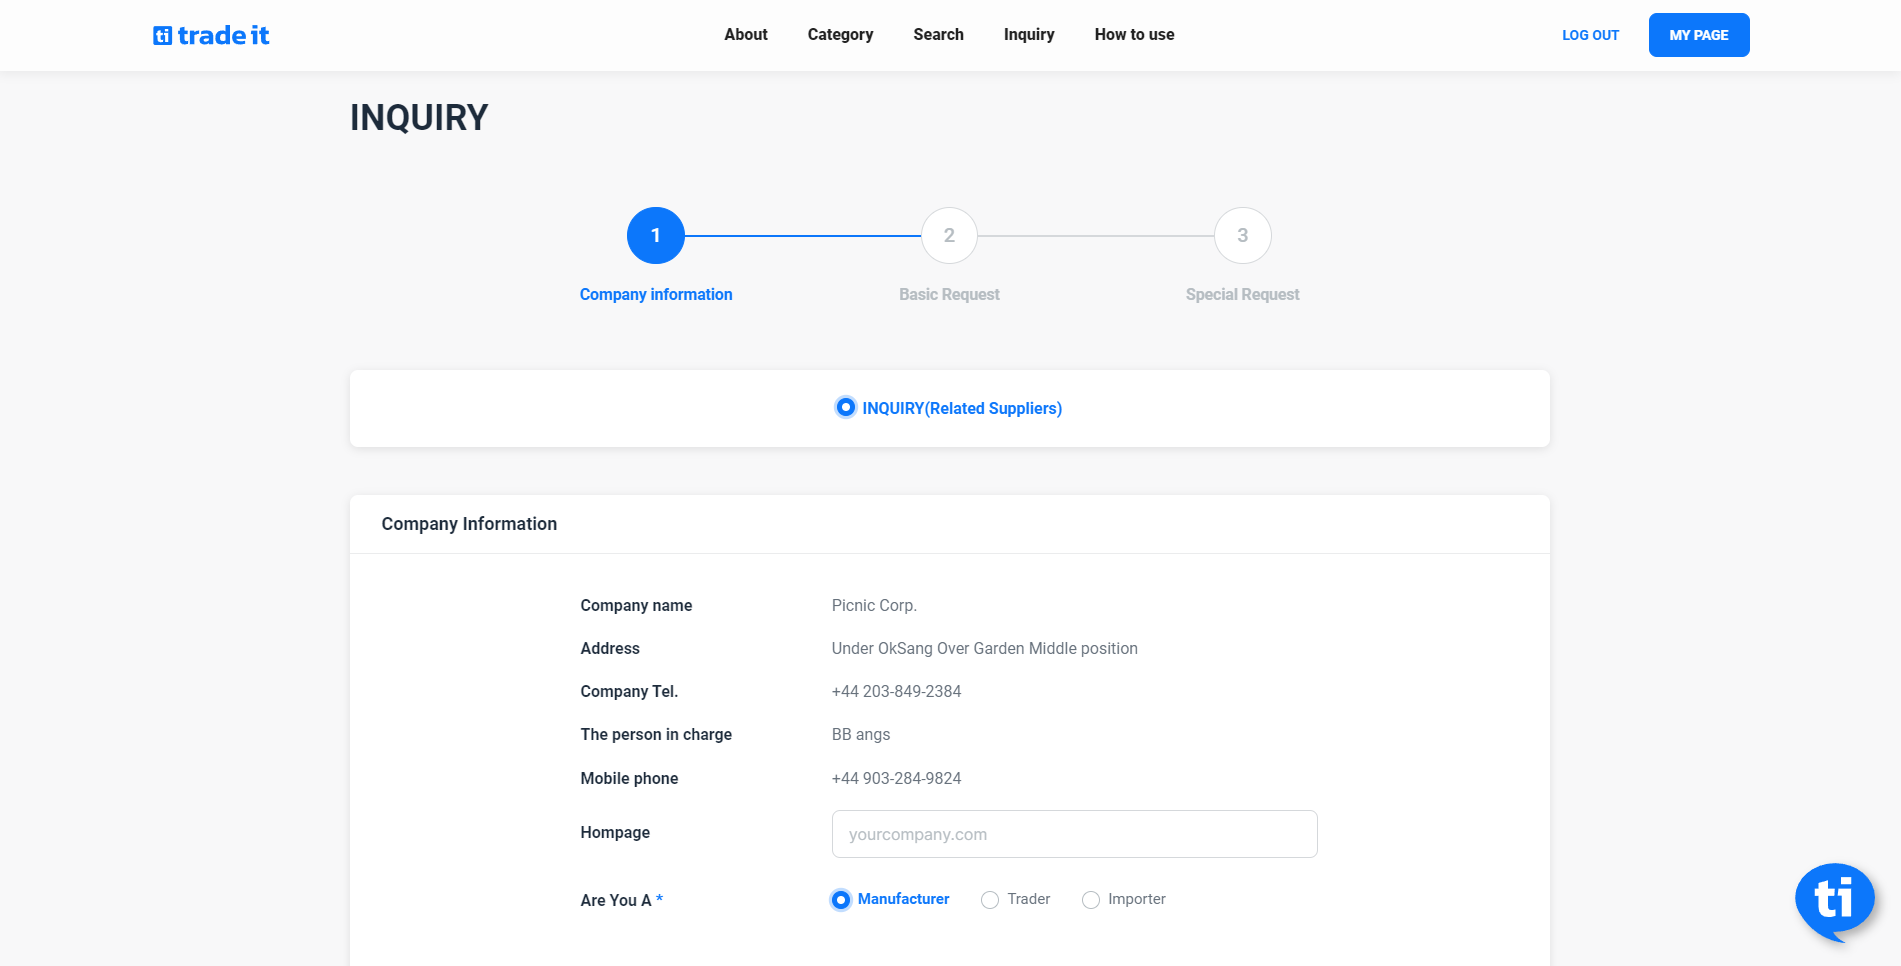
Task: Click the Company information step label
Action: [x=656, y=295]
